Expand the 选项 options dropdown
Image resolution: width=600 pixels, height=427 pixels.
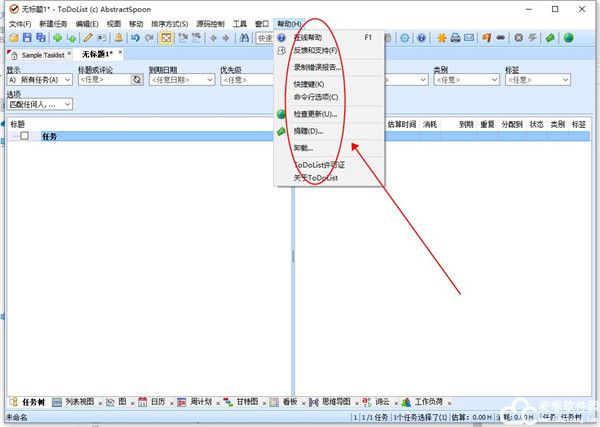click(40, 104)
